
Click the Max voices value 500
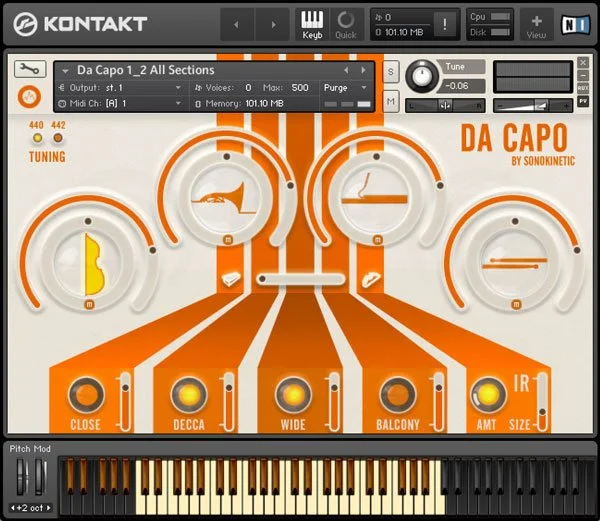[300, 88]
